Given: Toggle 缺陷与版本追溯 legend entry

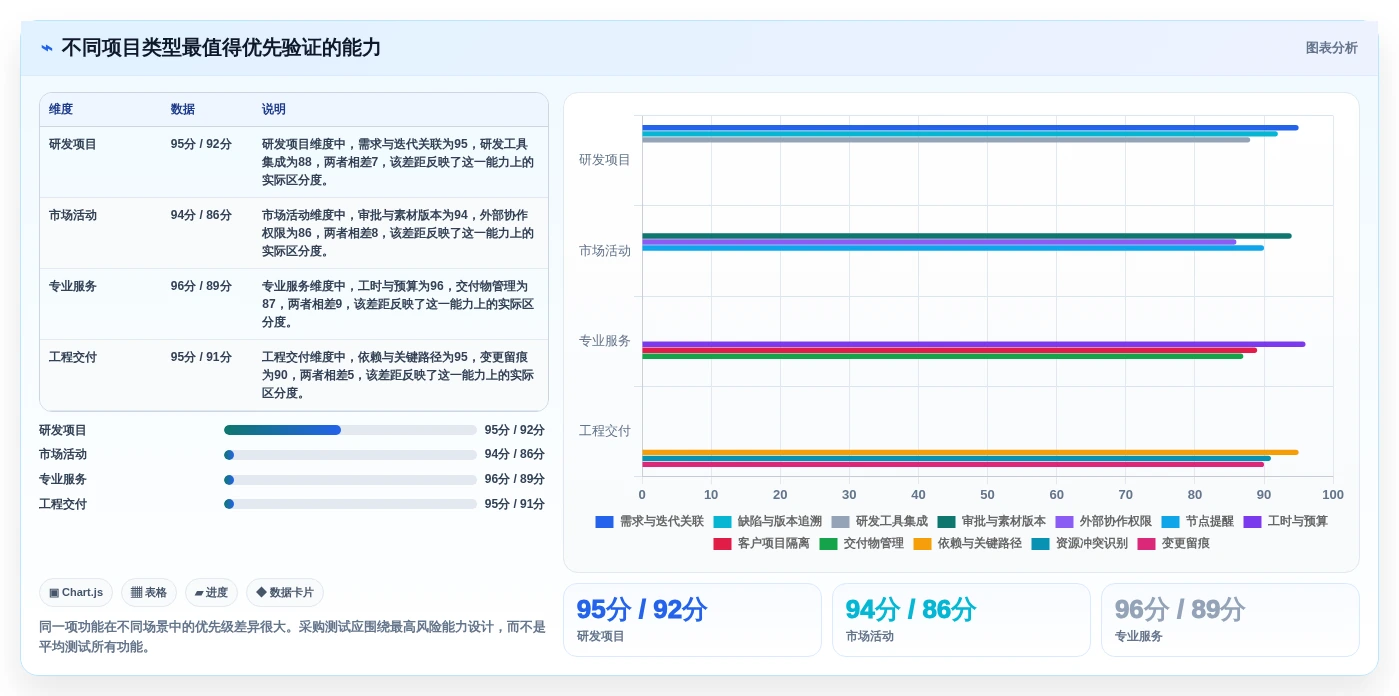Looking at the screenshot, I should click(x=767, y=521).
